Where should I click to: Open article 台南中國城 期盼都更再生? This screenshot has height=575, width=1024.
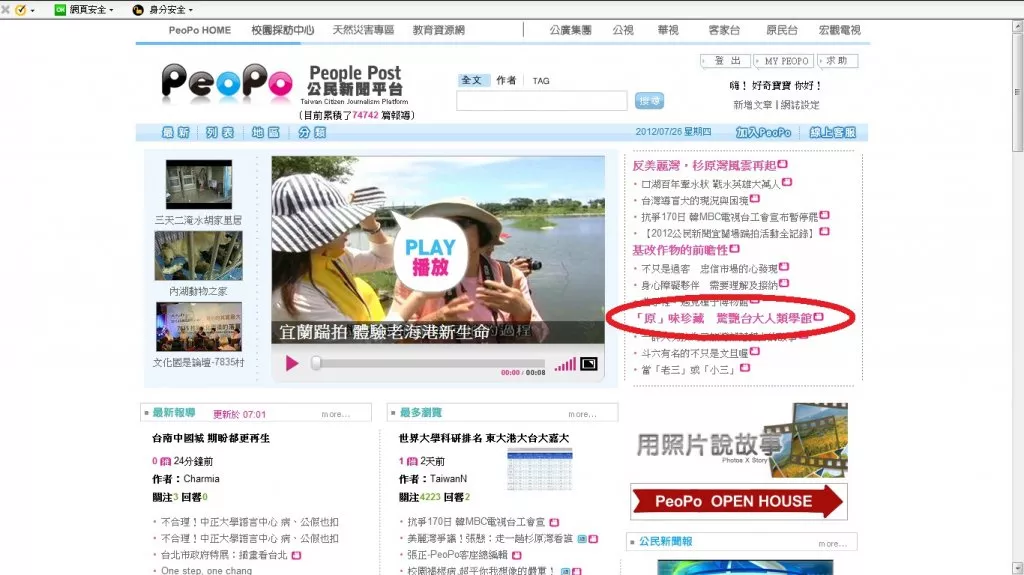[x=211, y=438]
